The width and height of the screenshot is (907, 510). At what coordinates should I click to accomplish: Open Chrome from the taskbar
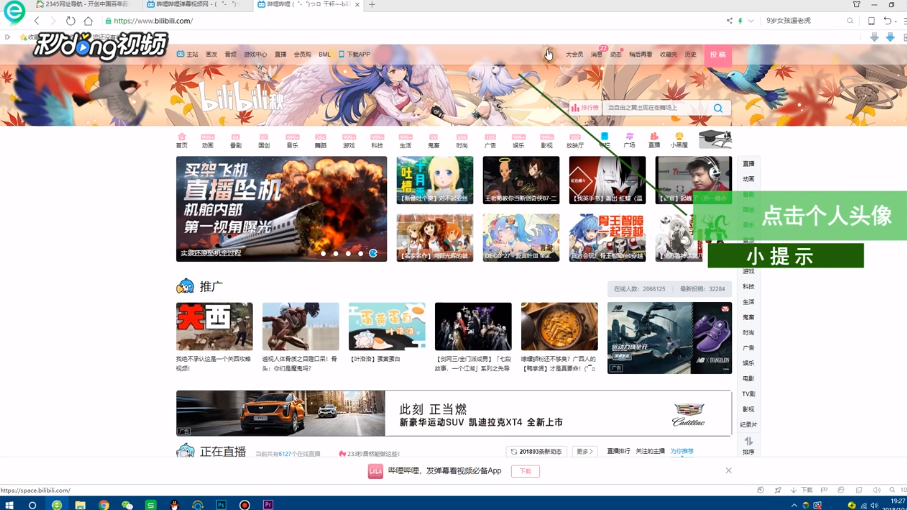[104, 505]
